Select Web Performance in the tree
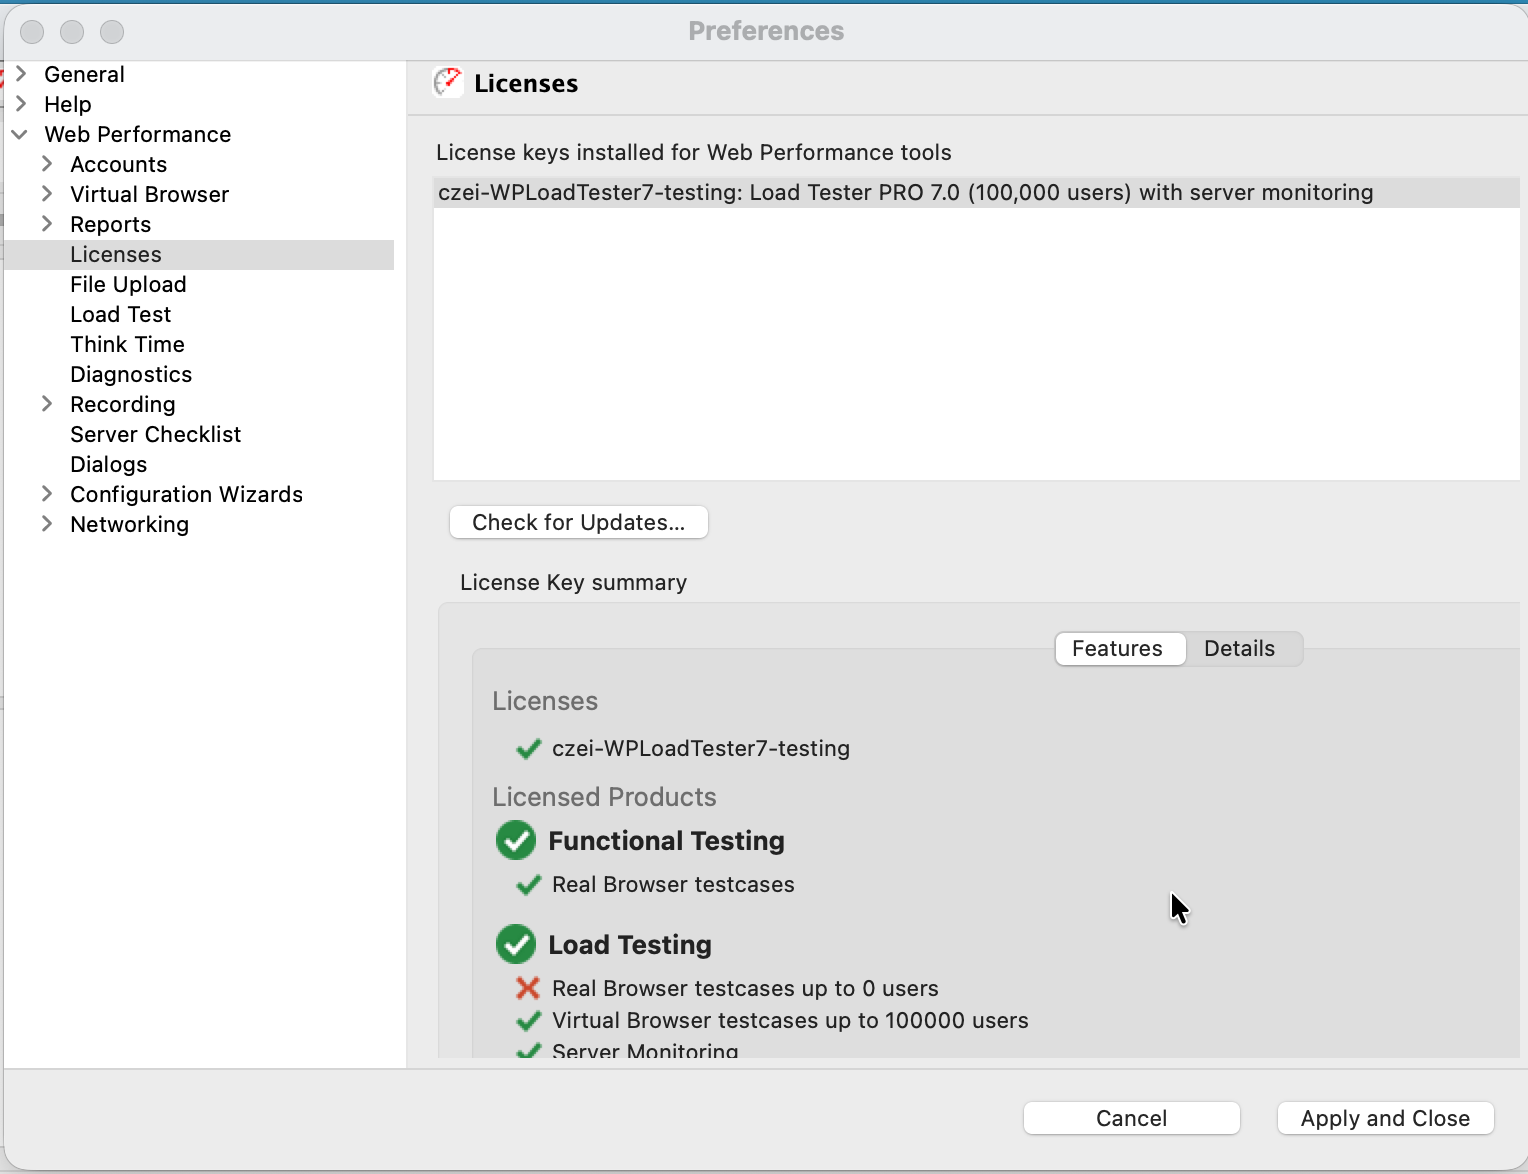This screenshot has width=1528, height=1174. tap(138, 134)
